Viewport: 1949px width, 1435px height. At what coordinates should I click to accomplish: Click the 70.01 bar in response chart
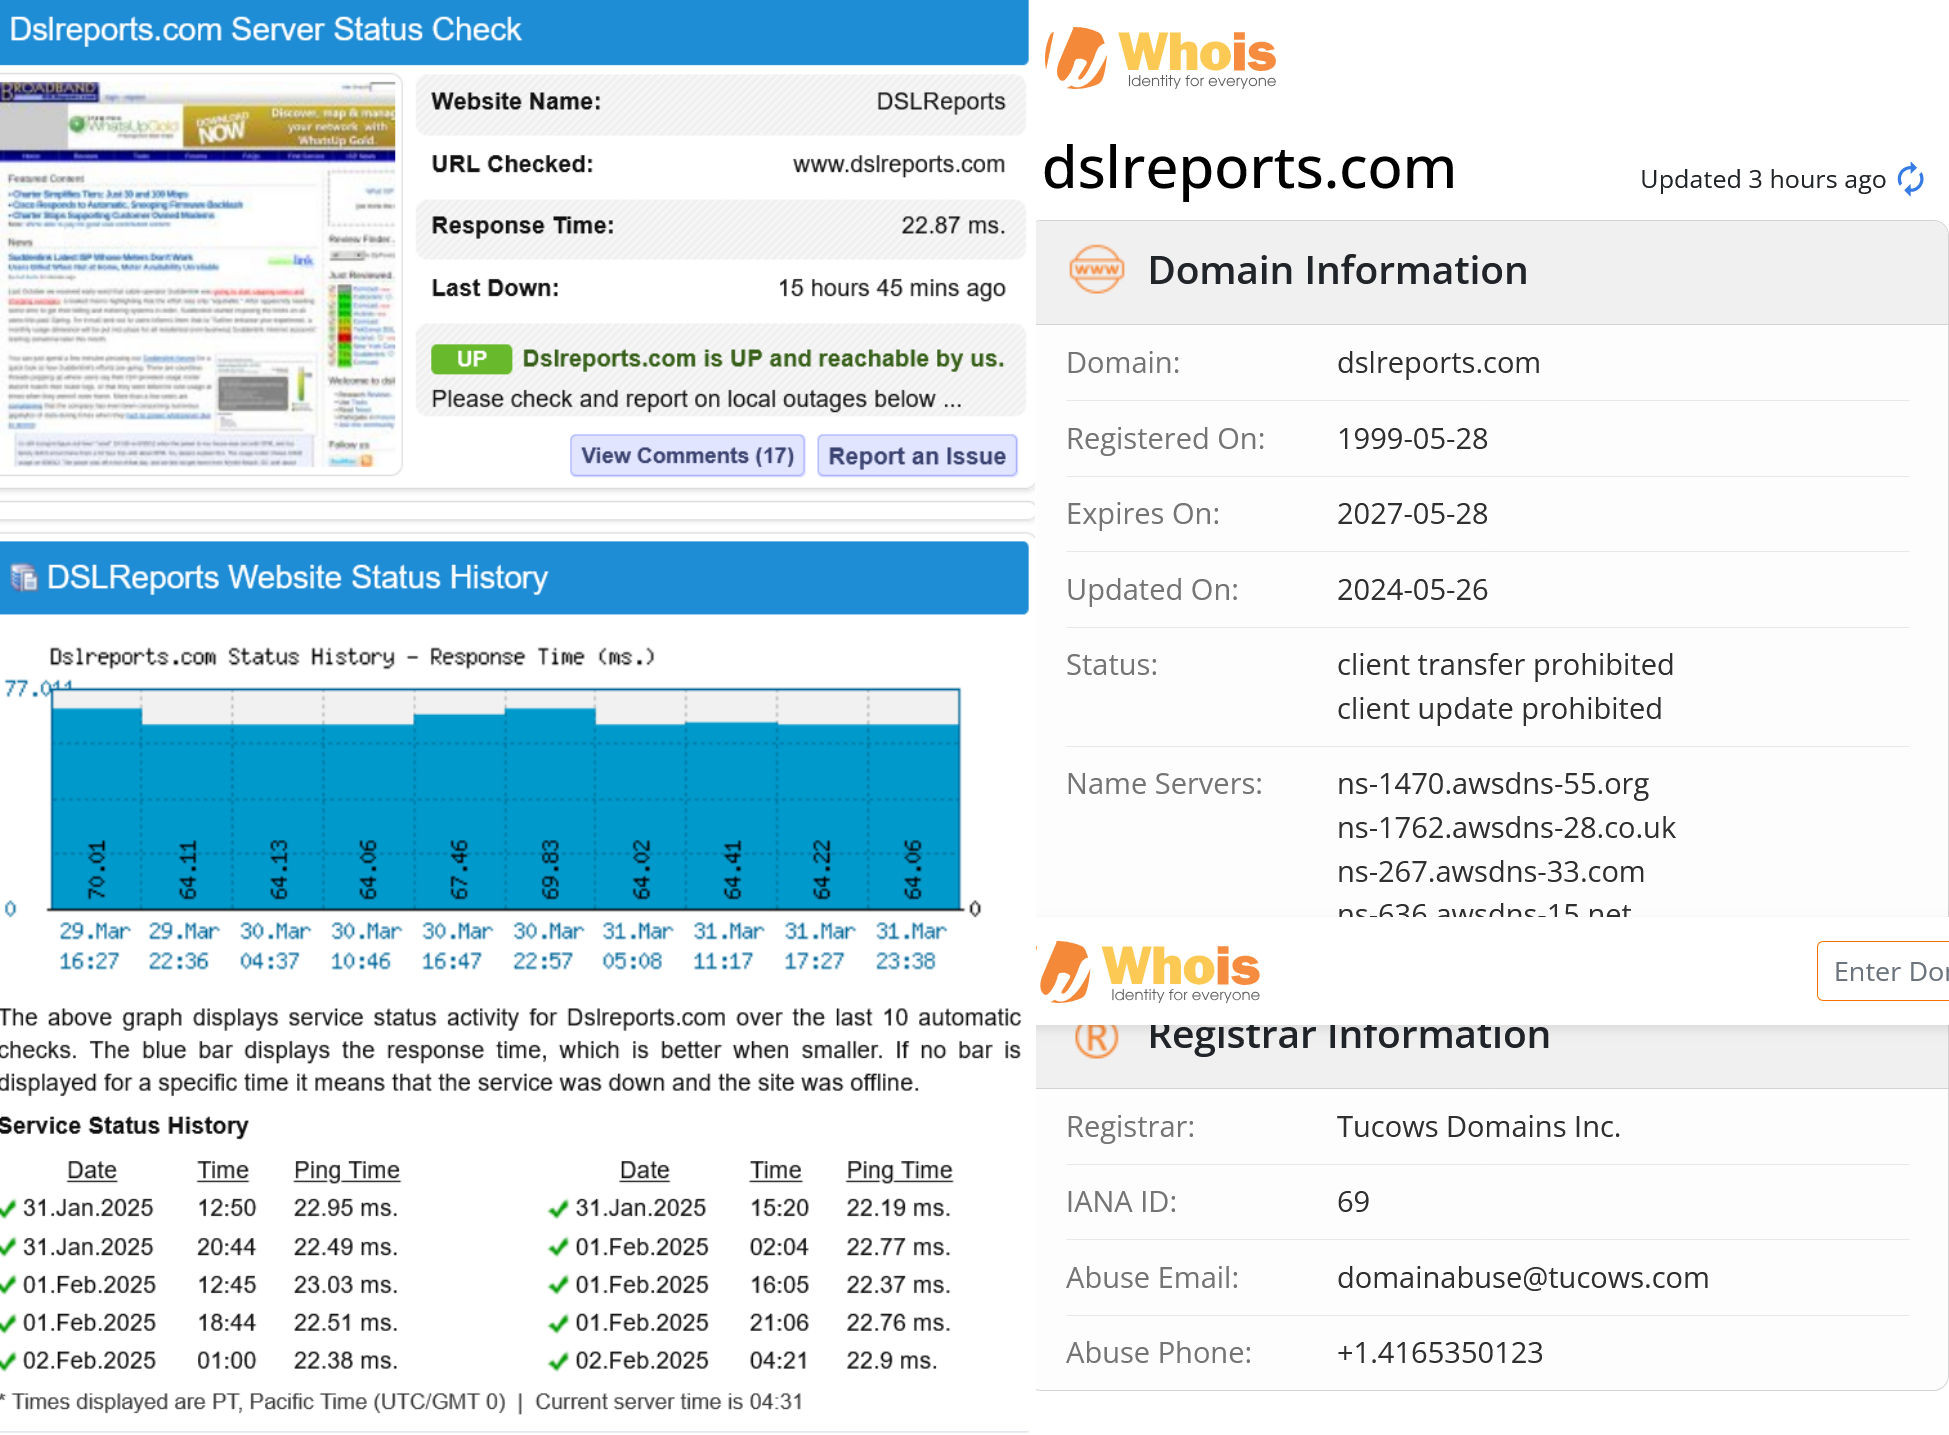pyautogui.click(x=97, y=808)
